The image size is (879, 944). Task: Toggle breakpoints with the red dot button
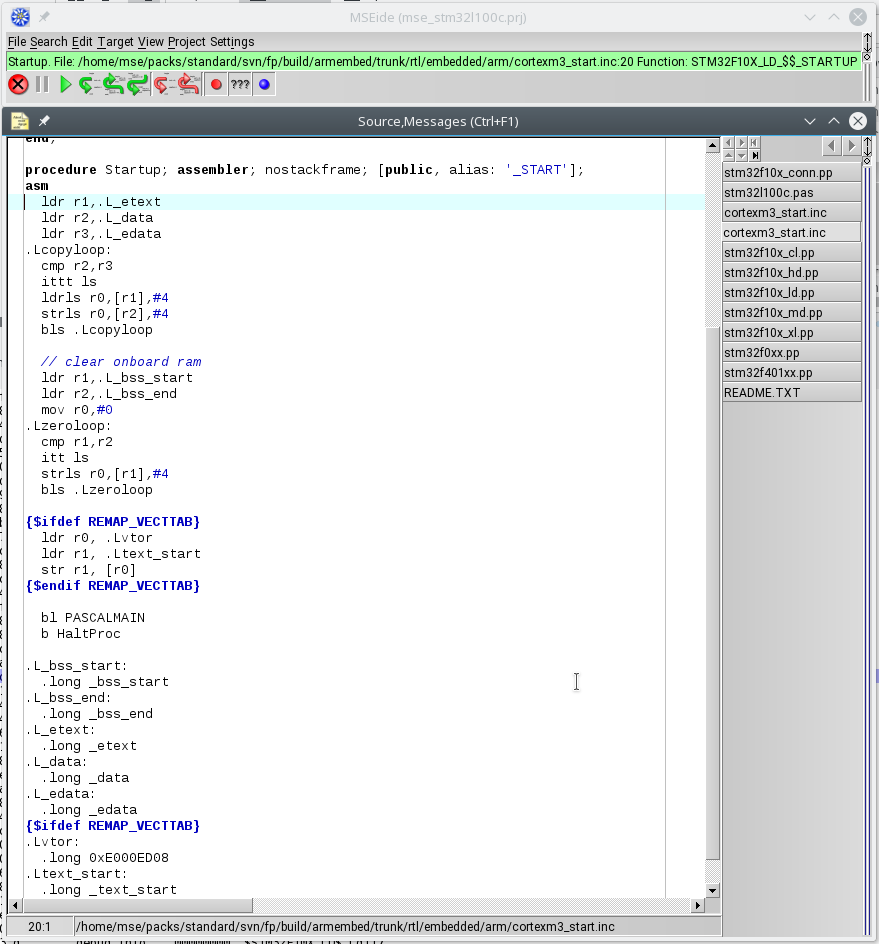215,85
